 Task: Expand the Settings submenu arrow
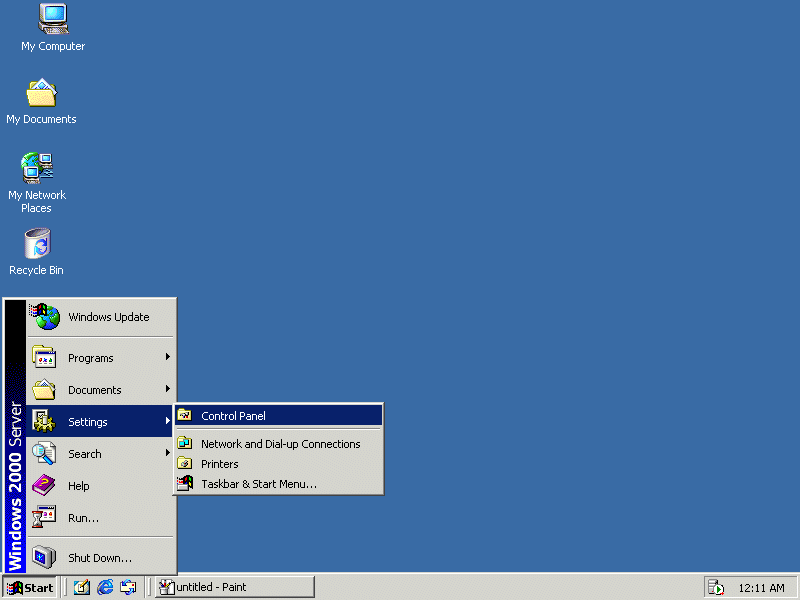(x=167, y=421)
